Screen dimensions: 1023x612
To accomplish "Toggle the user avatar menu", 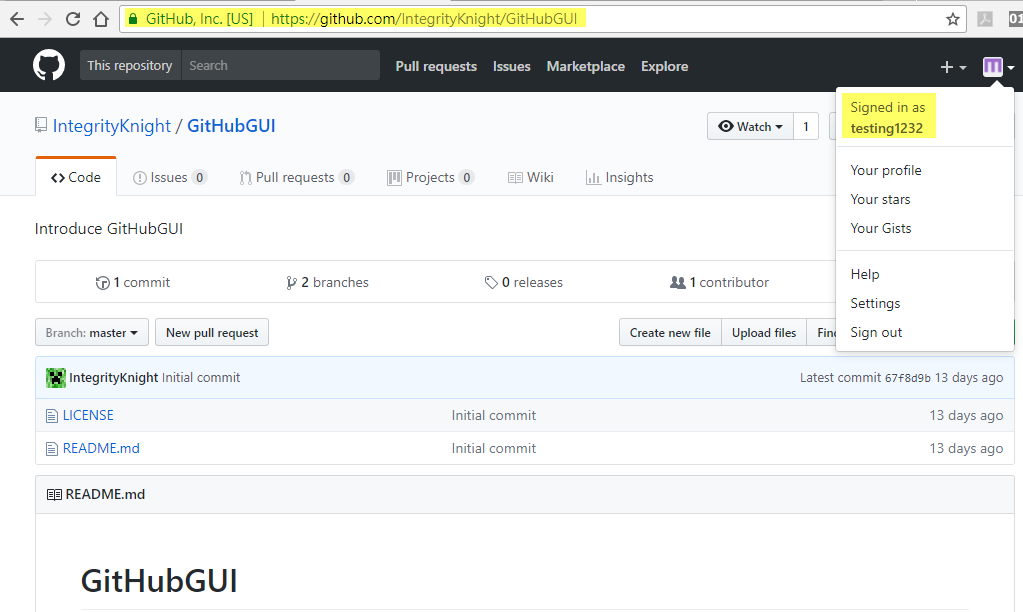I will tap(998, 67).
